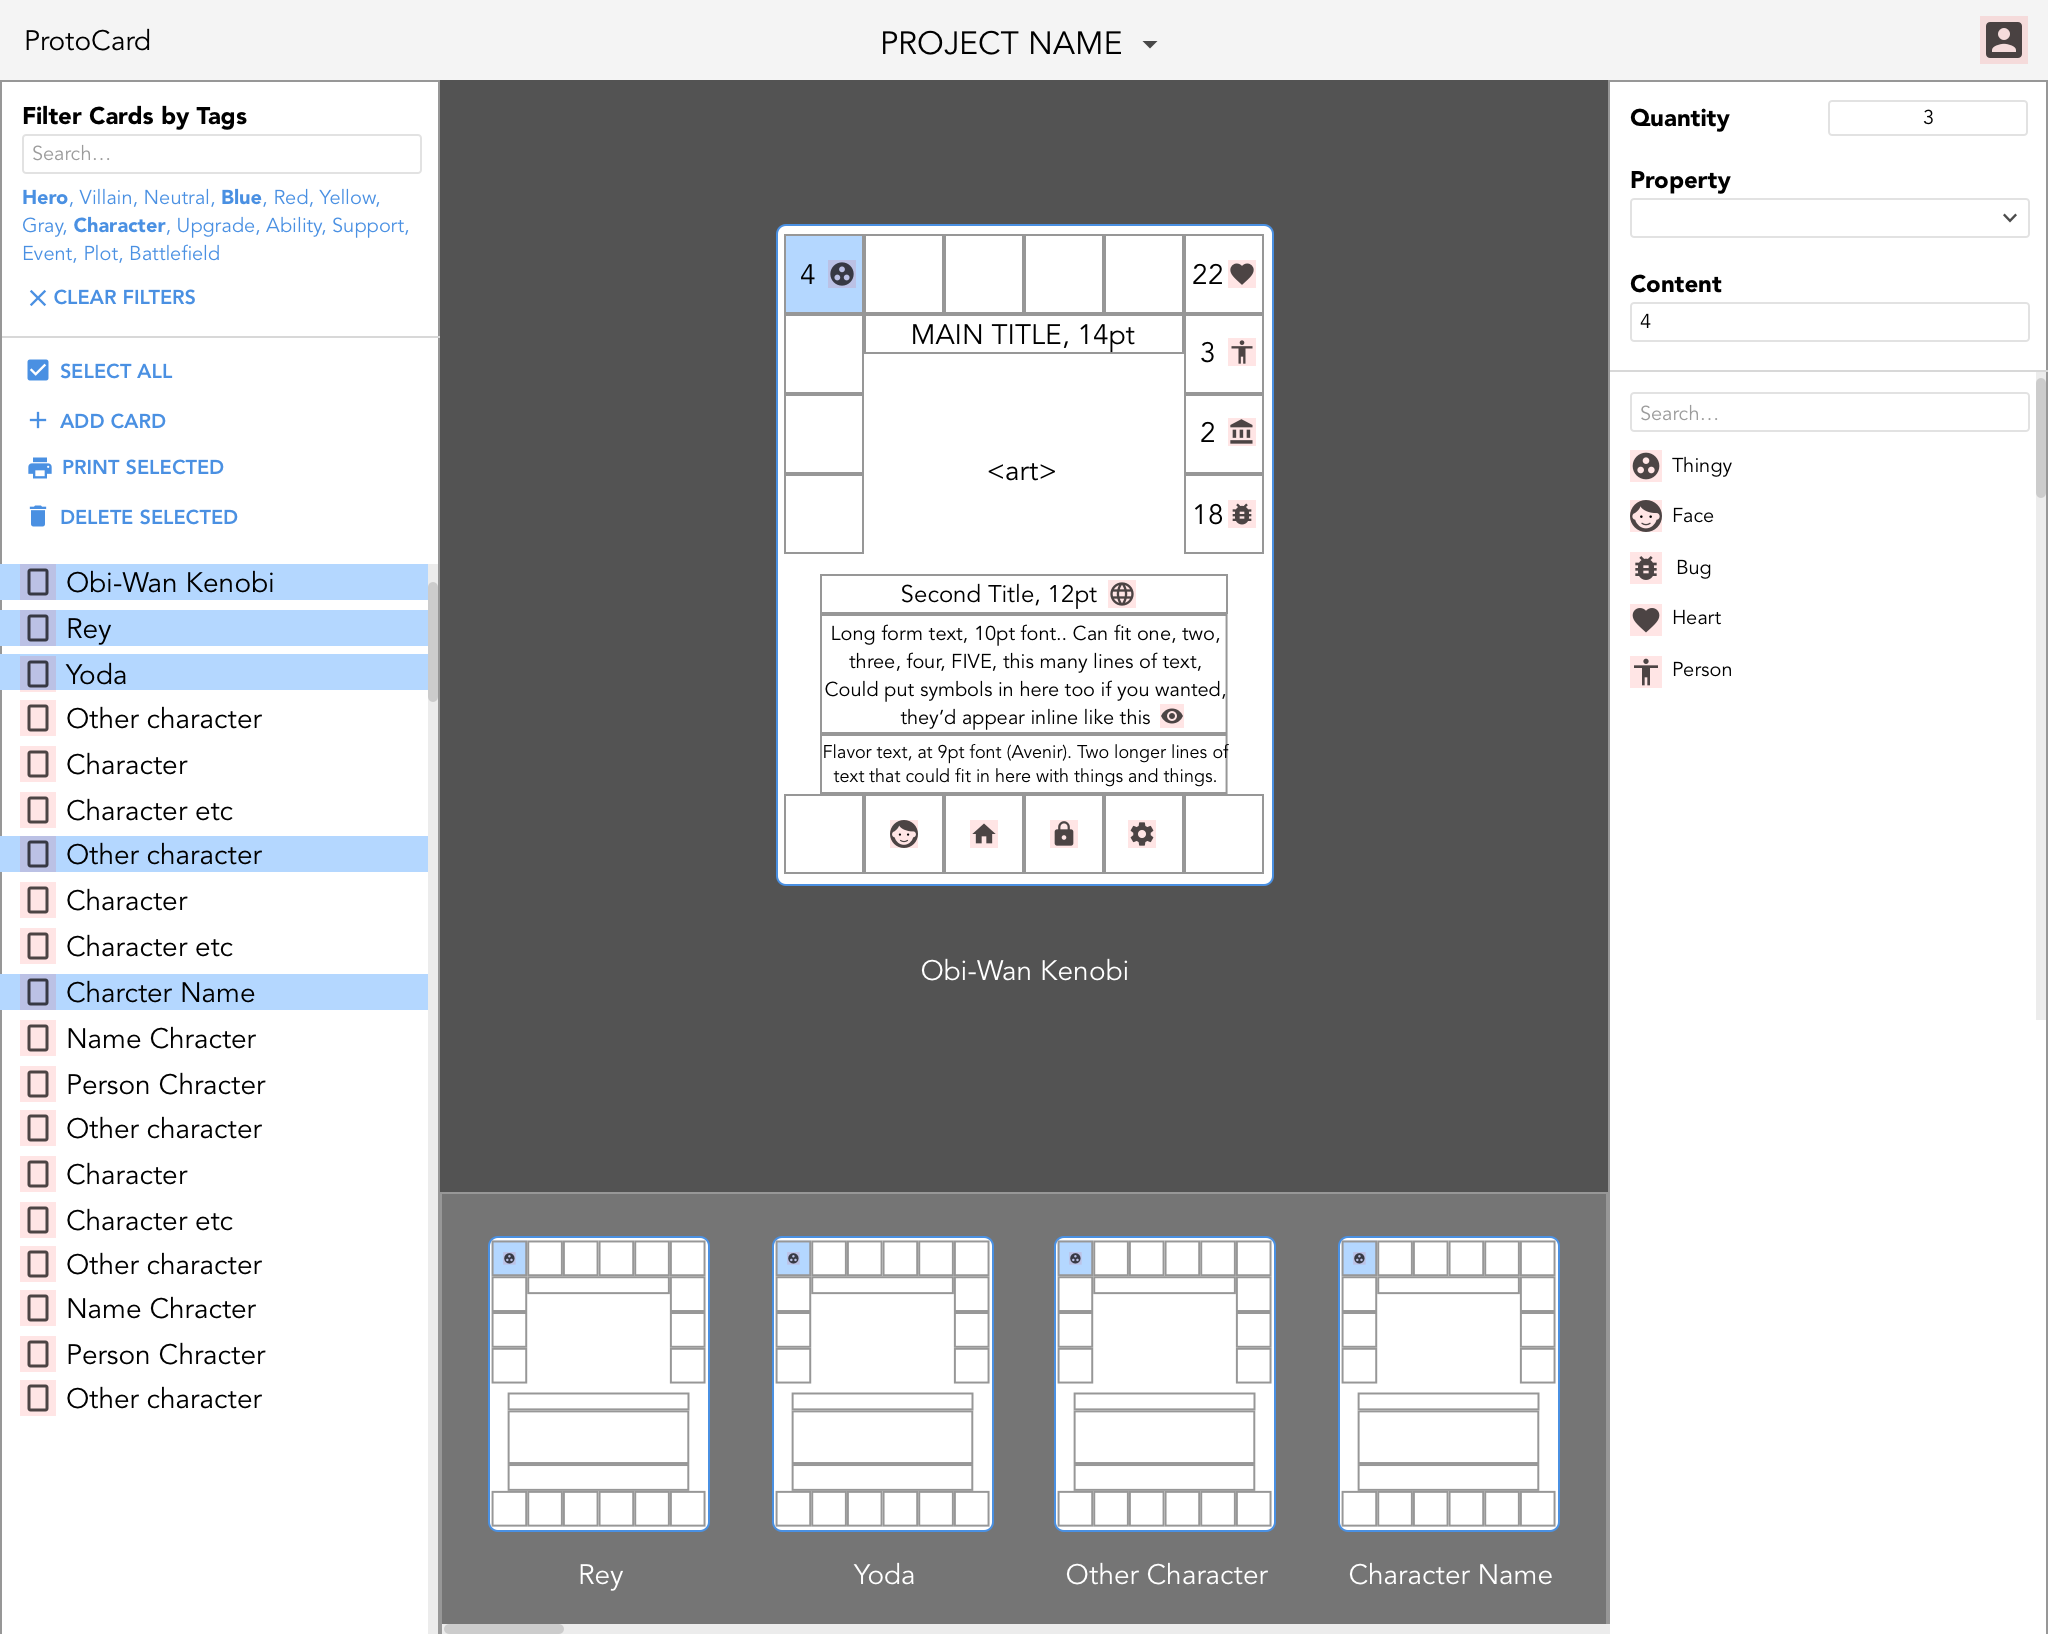Click ADD CARD button

pyautogui.click(x=113, y=420)
